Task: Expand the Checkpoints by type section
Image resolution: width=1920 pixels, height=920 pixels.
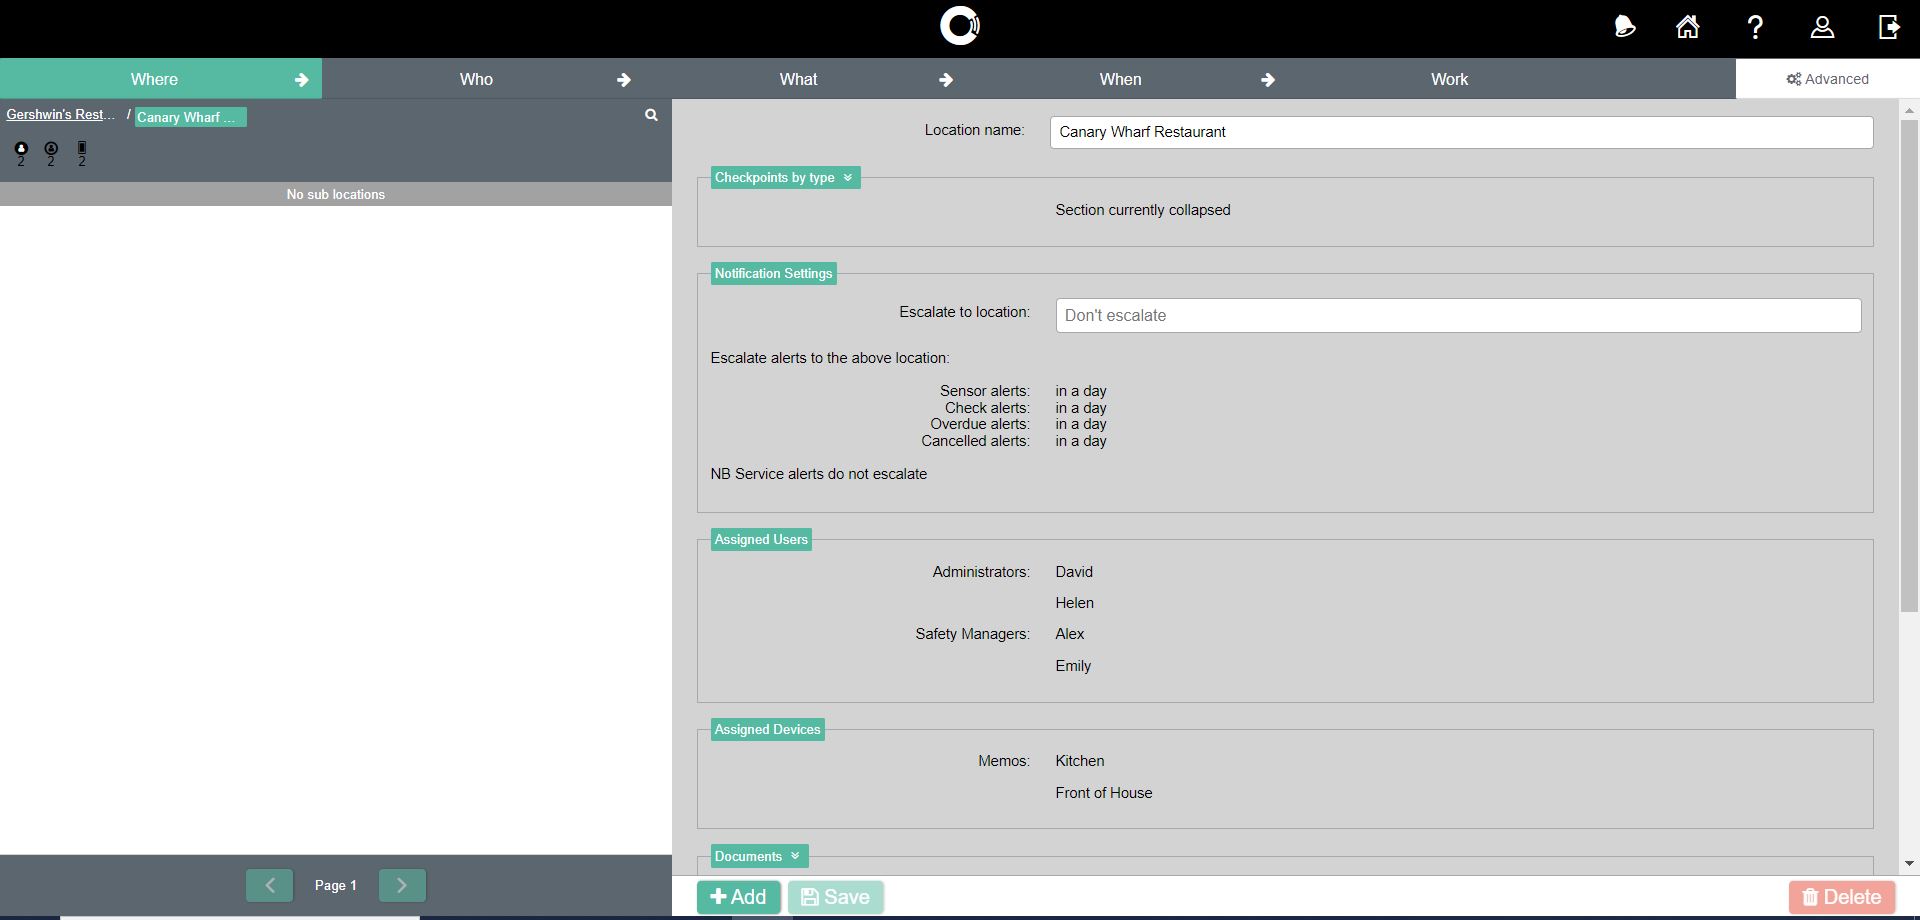Action: (x=784, y=178)
